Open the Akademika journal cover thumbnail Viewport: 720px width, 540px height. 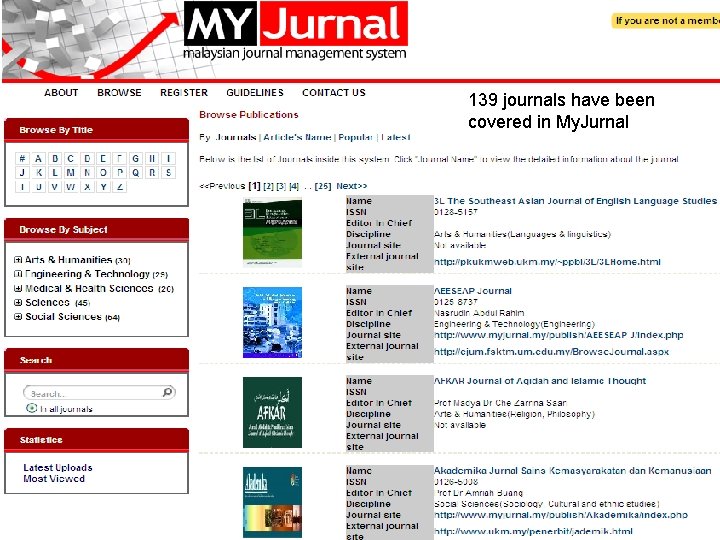point(272,502)
